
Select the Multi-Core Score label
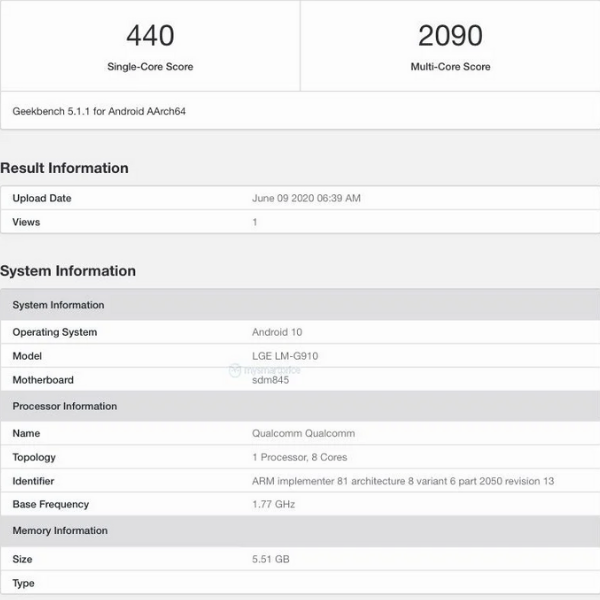[x=450, y=67]
